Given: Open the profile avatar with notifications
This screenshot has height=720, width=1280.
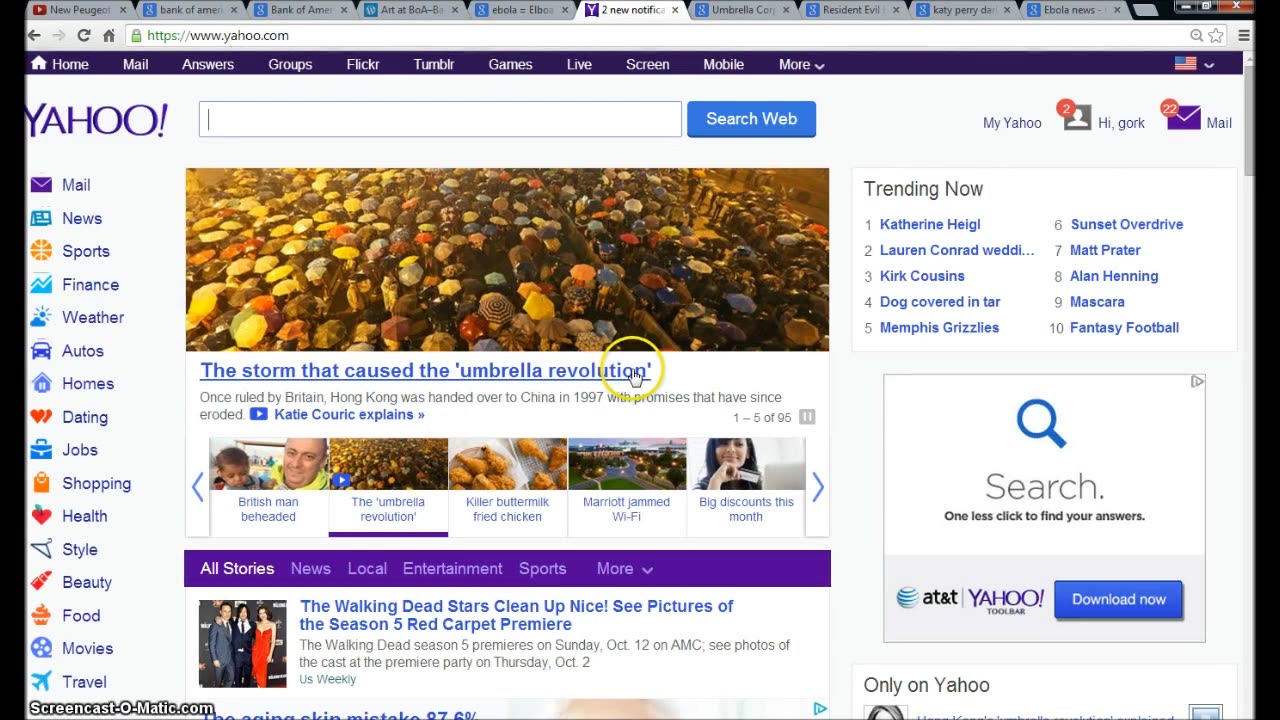Looking at the screenshot, I should tap(1076, 117).
